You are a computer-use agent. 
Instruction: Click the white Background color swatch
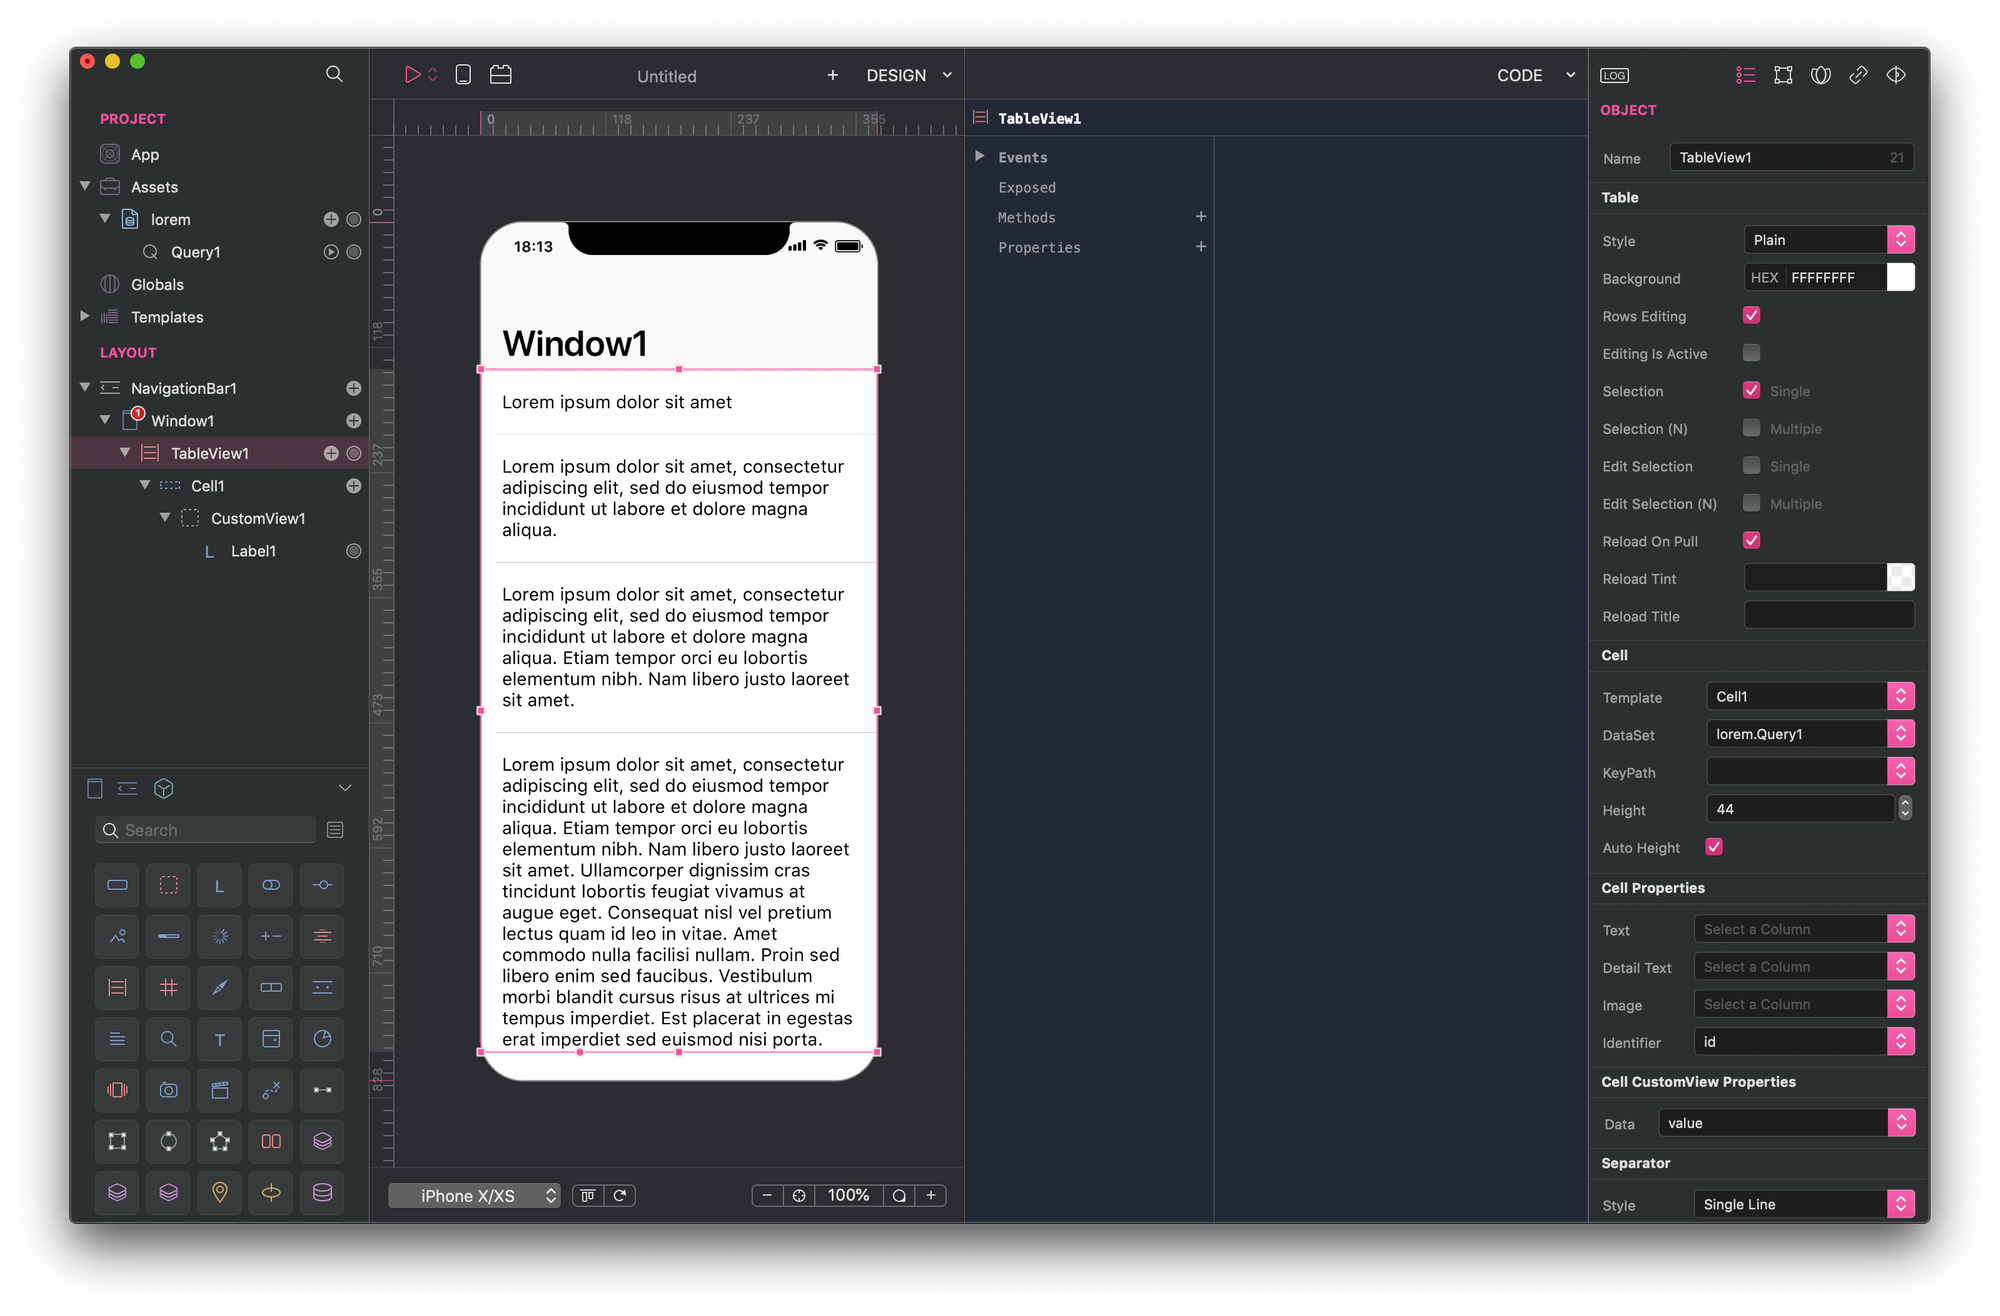point(1900,278)
